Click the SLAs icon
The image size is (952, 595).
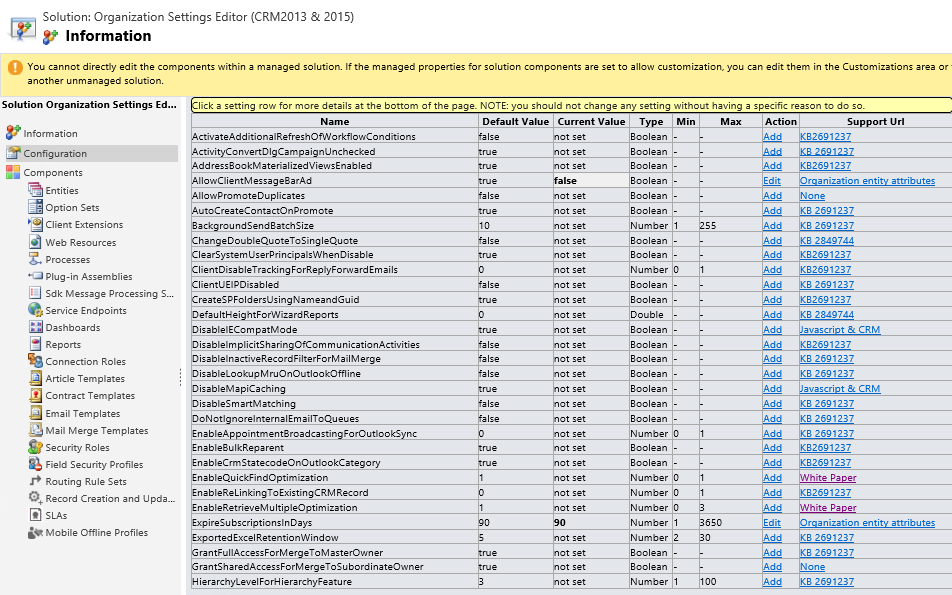(x=35, y=515)
